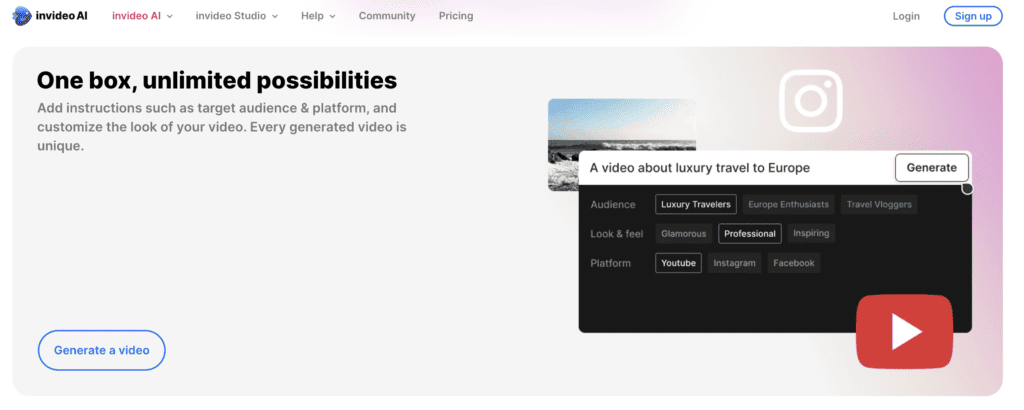Click the ocean waves thumbnail image
This screenshot has height=410, width=1024.
[621, 125]
